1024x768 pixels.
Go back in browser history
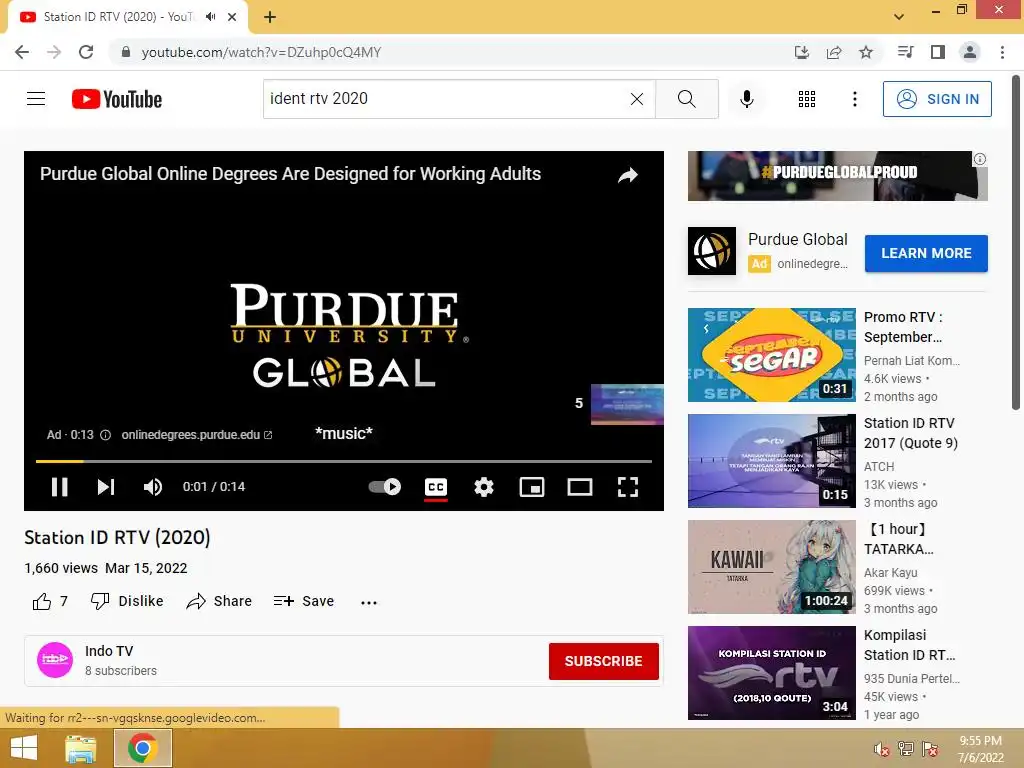(22, 52)
